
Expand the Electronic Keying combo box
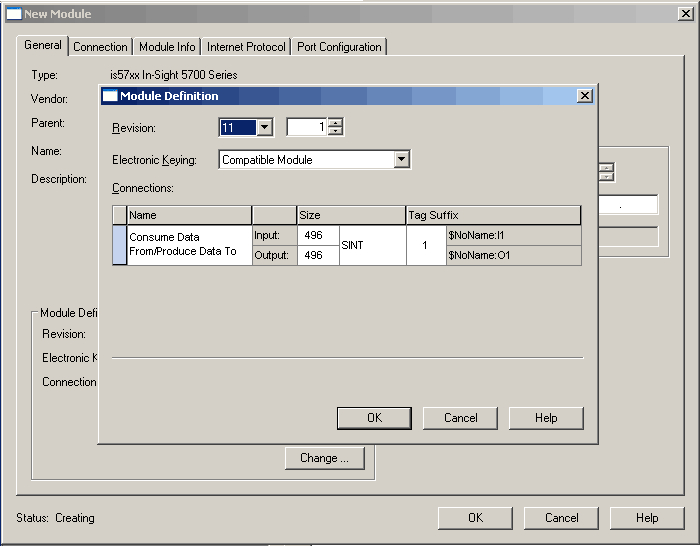401,159
